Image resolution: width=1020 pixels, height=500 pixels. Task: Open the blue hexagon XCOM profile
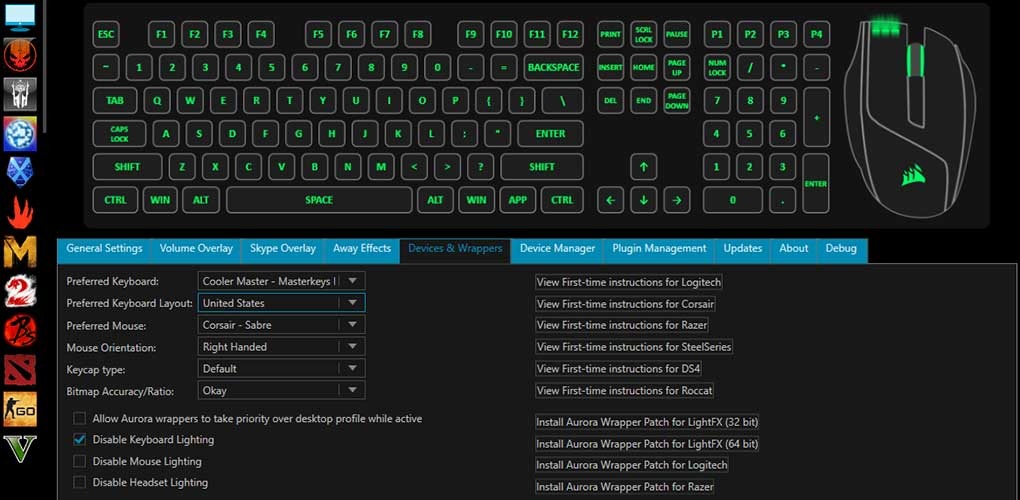click(x=20, y=172)
